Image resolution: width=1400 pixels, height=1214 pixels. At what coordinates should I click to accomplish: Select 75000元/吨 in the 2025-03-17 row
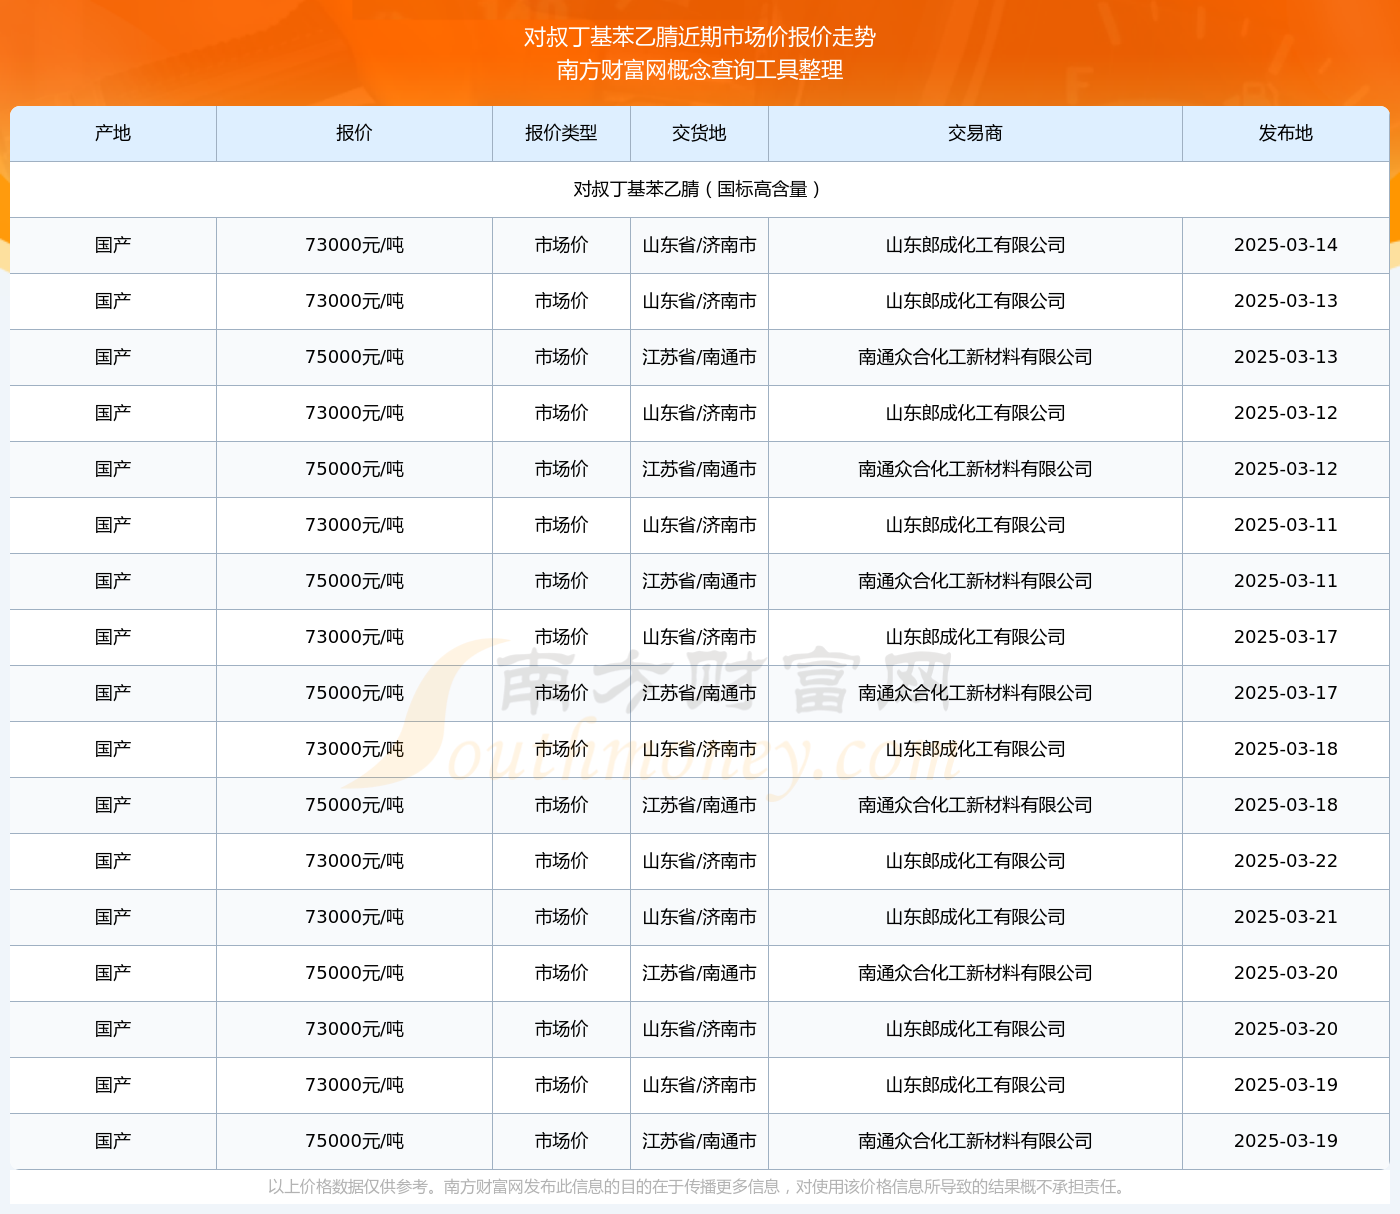click(x=354, y=693)
